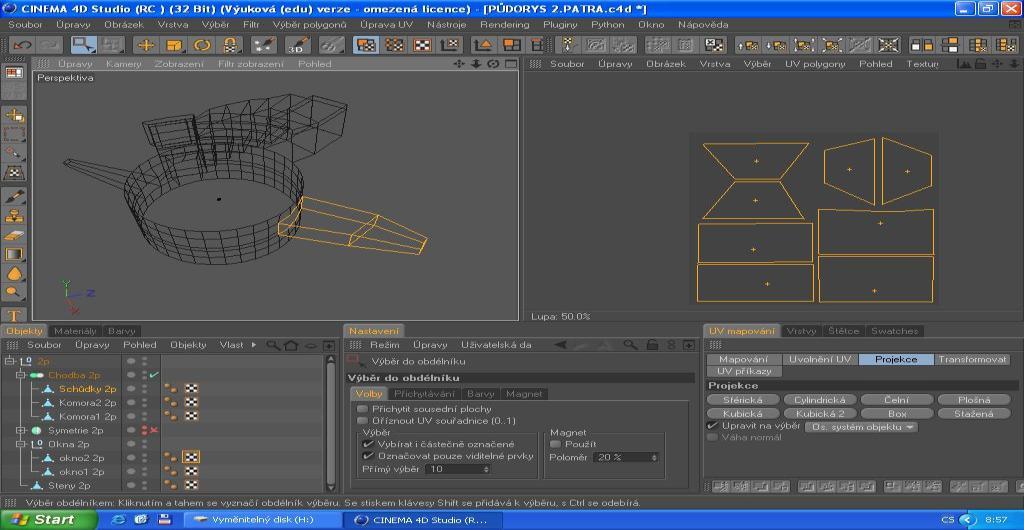The image size is (1024, 530).
Task: Enable Oříznout UV souřadnice checkbox
Action: [362, 421]
